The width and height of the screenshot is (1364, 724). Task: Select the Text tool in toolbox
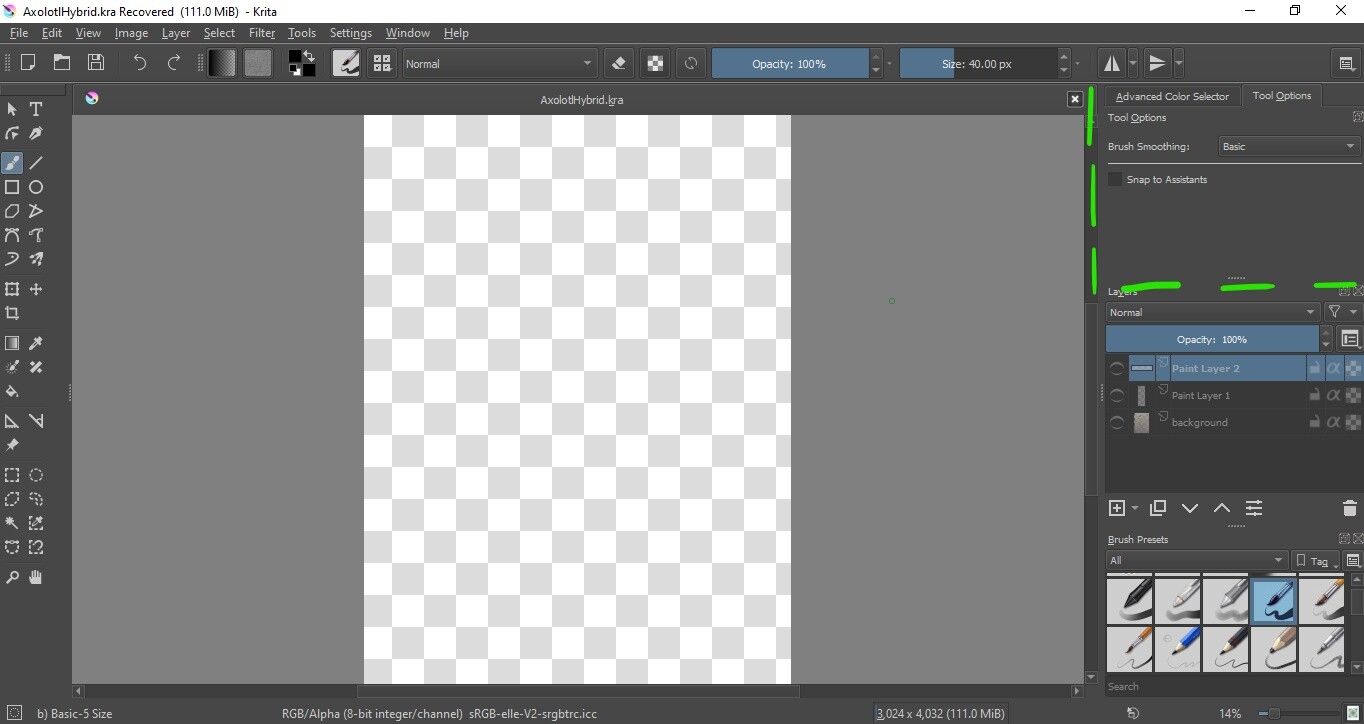36,109
